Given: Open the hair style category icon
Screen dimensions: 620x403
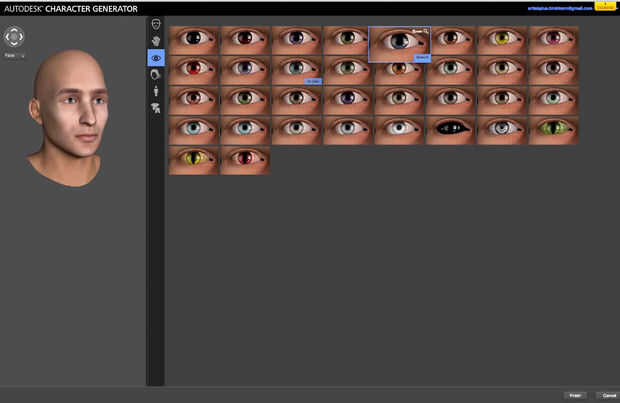Looking at the screenshot, I should click(x=155, y=74).
